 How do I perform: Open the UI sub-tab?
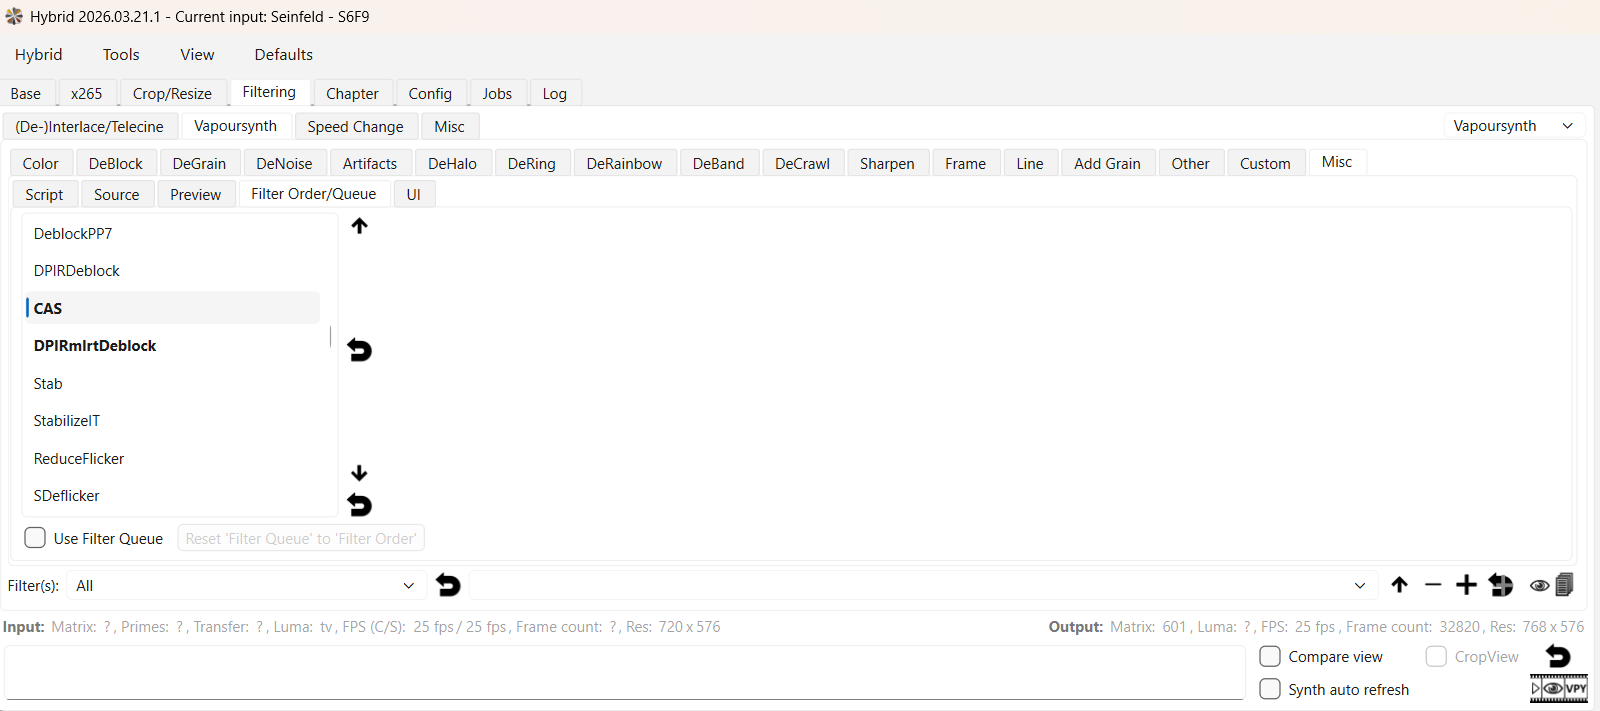tap(413, 194)
